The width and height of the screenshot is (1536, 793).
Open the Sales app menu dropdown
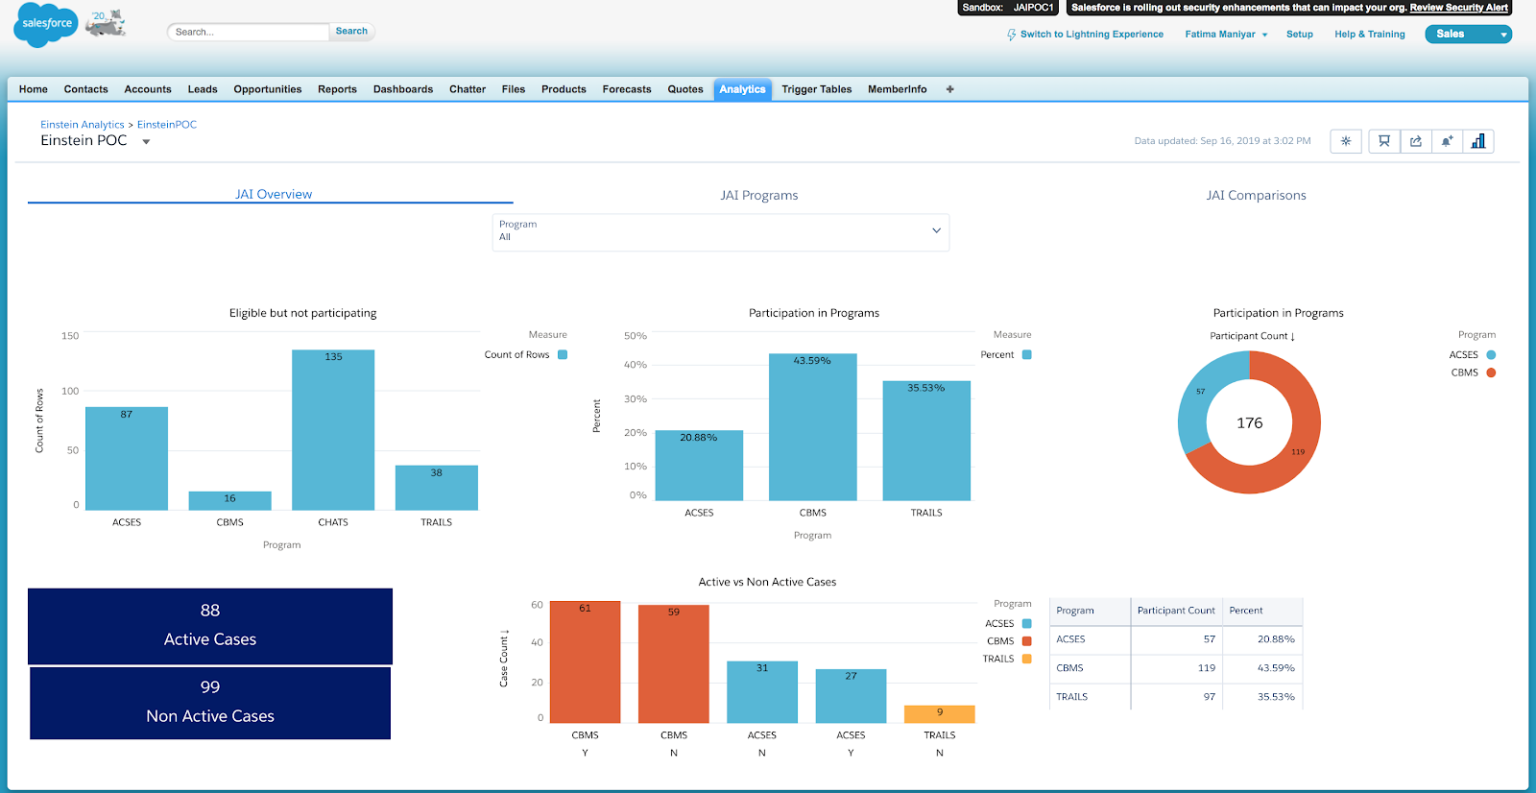pos(1468,34)
